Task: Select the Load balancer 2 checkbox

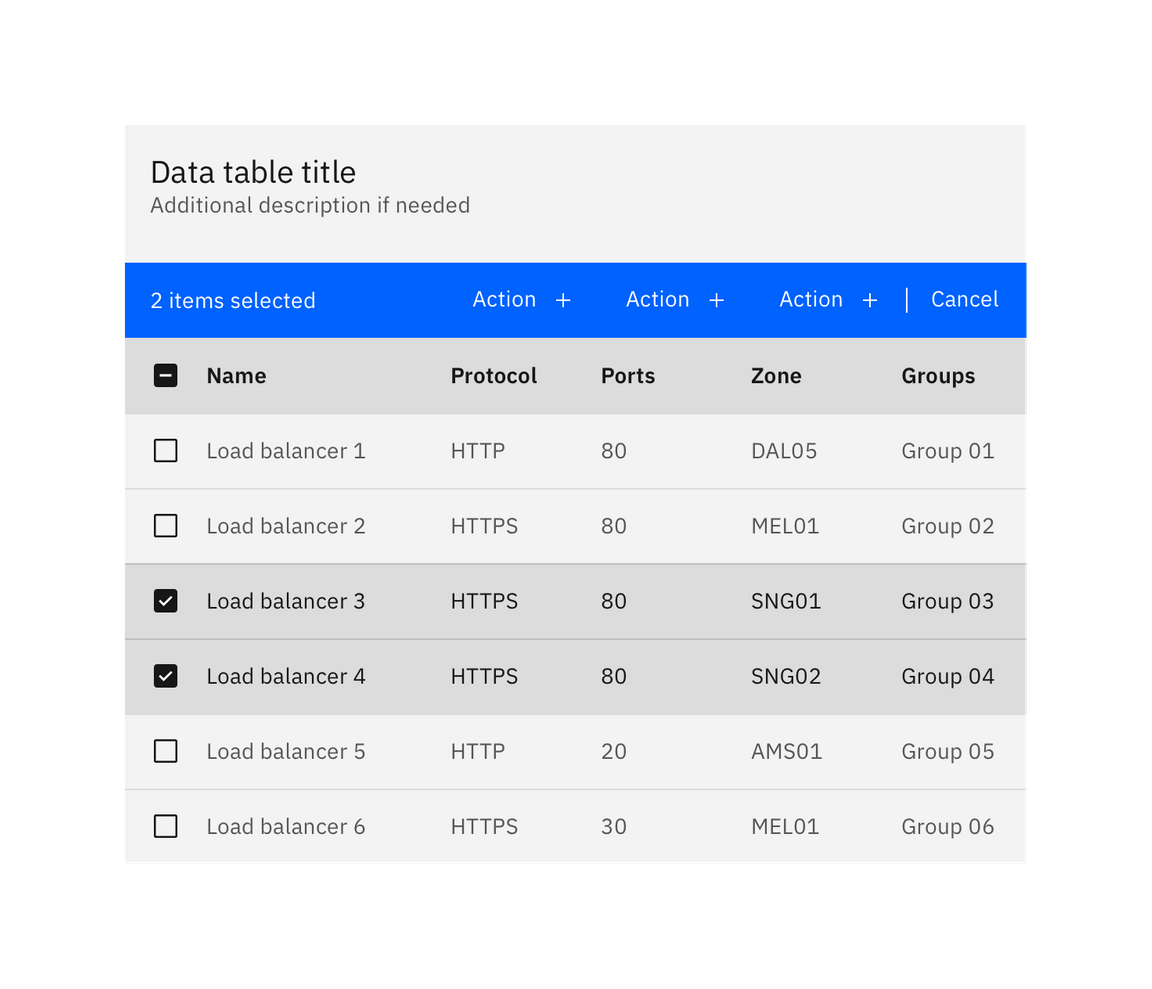Action: pyautogui.click(x=165, y=526)
